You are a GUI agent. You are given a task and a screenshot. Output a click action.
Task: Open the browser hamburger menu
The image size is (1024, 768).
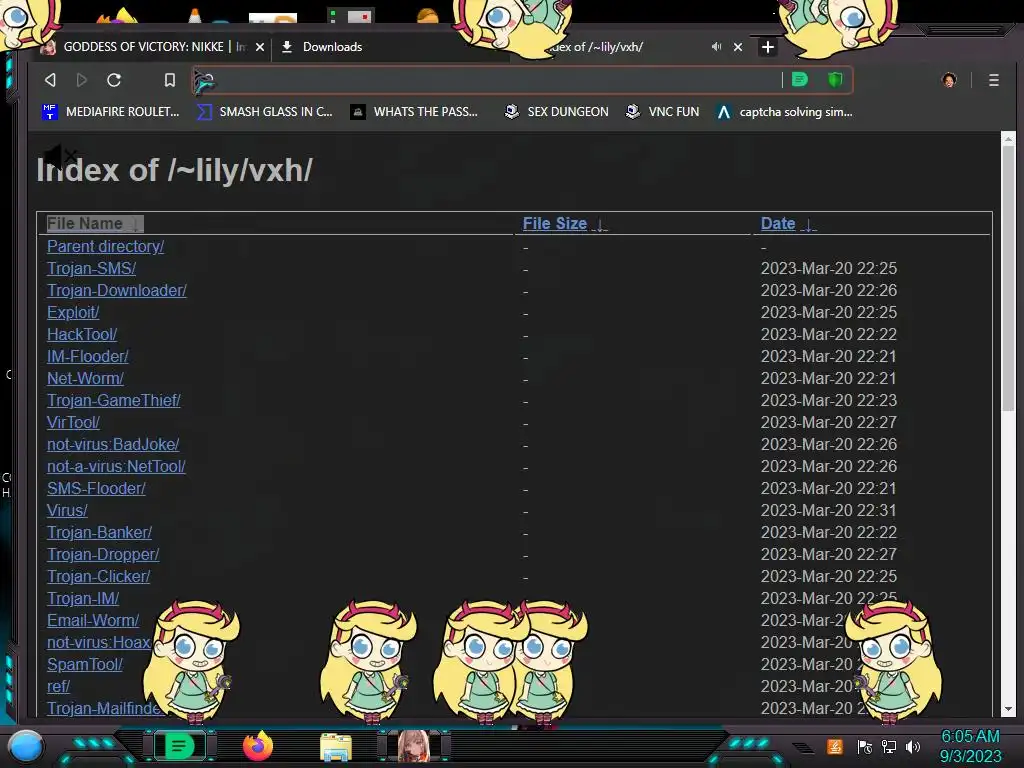(993, 80)
